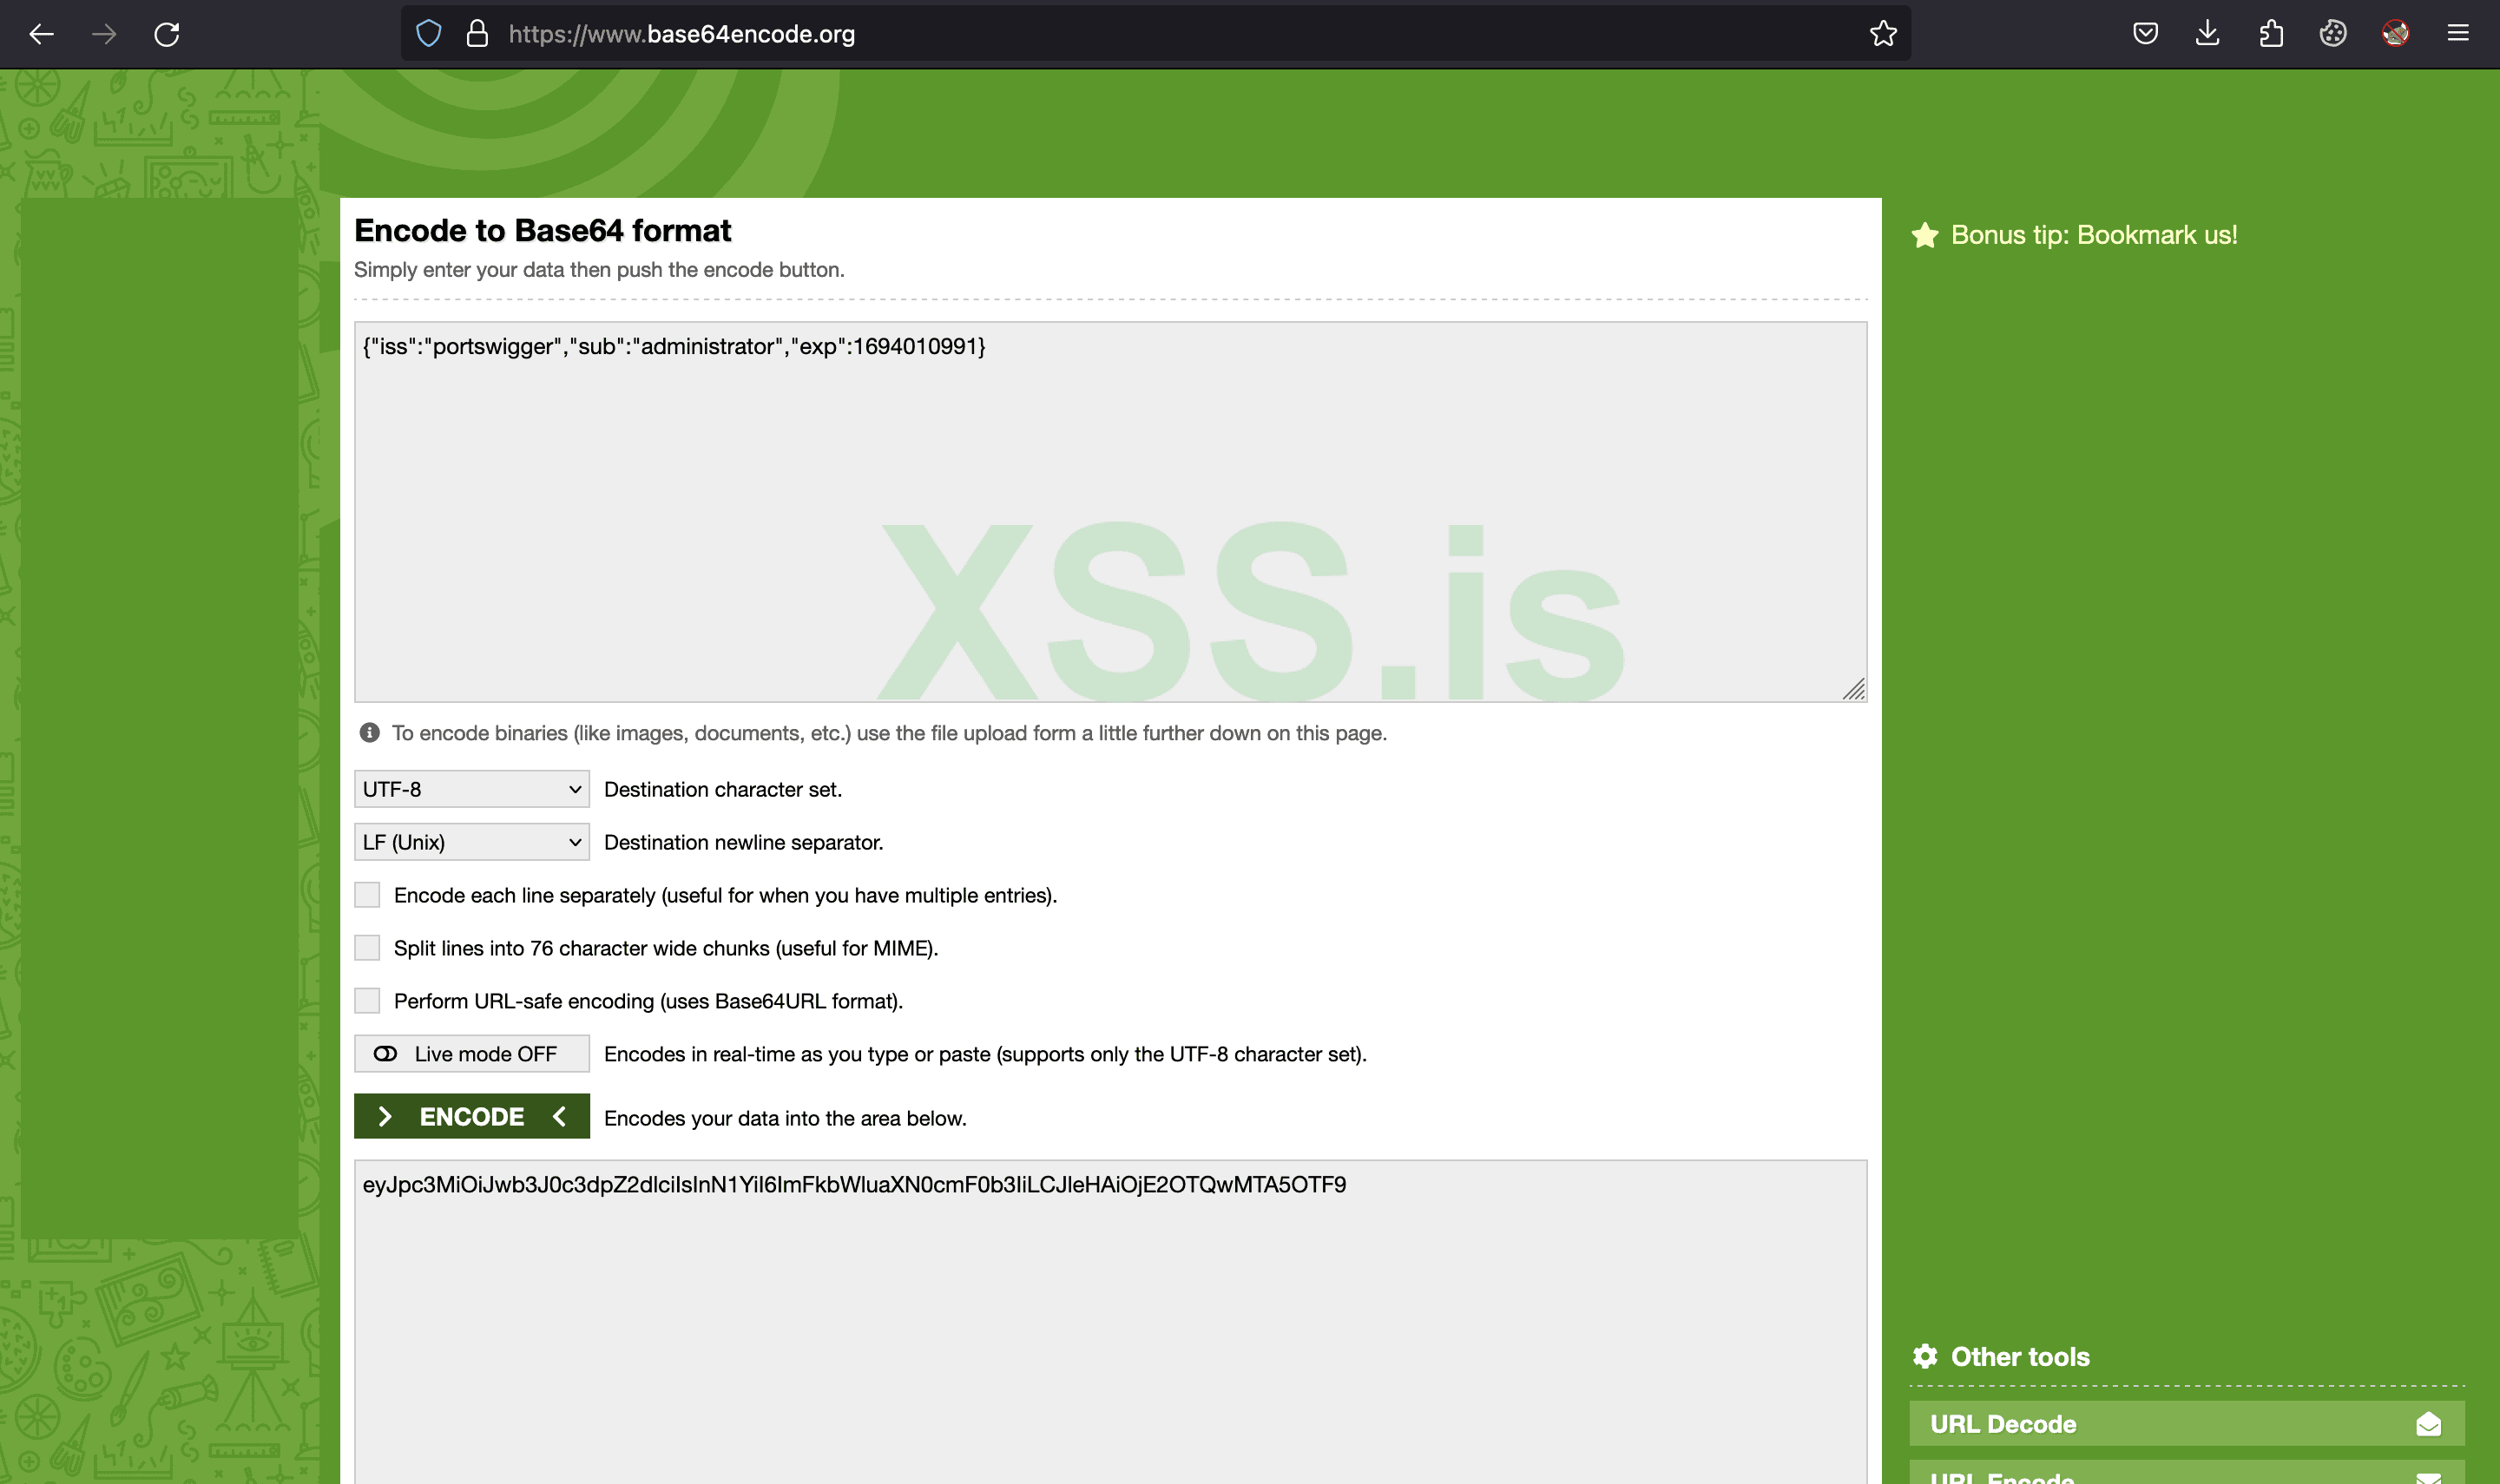
Task: Toggle Live mode OFF switch
Action: (x=471, y=1054)
